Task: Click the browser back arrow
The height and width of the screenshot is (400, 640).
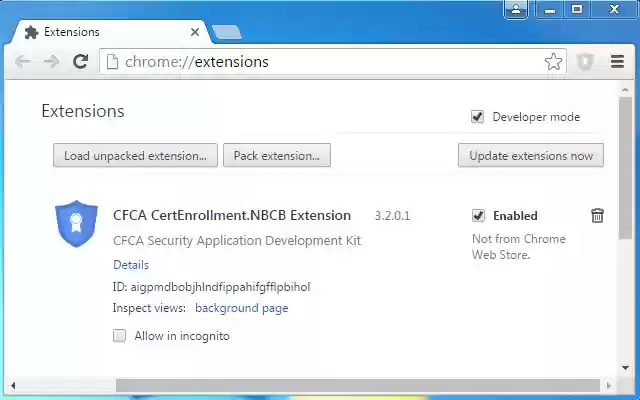Action: click(x=22, y=62)
